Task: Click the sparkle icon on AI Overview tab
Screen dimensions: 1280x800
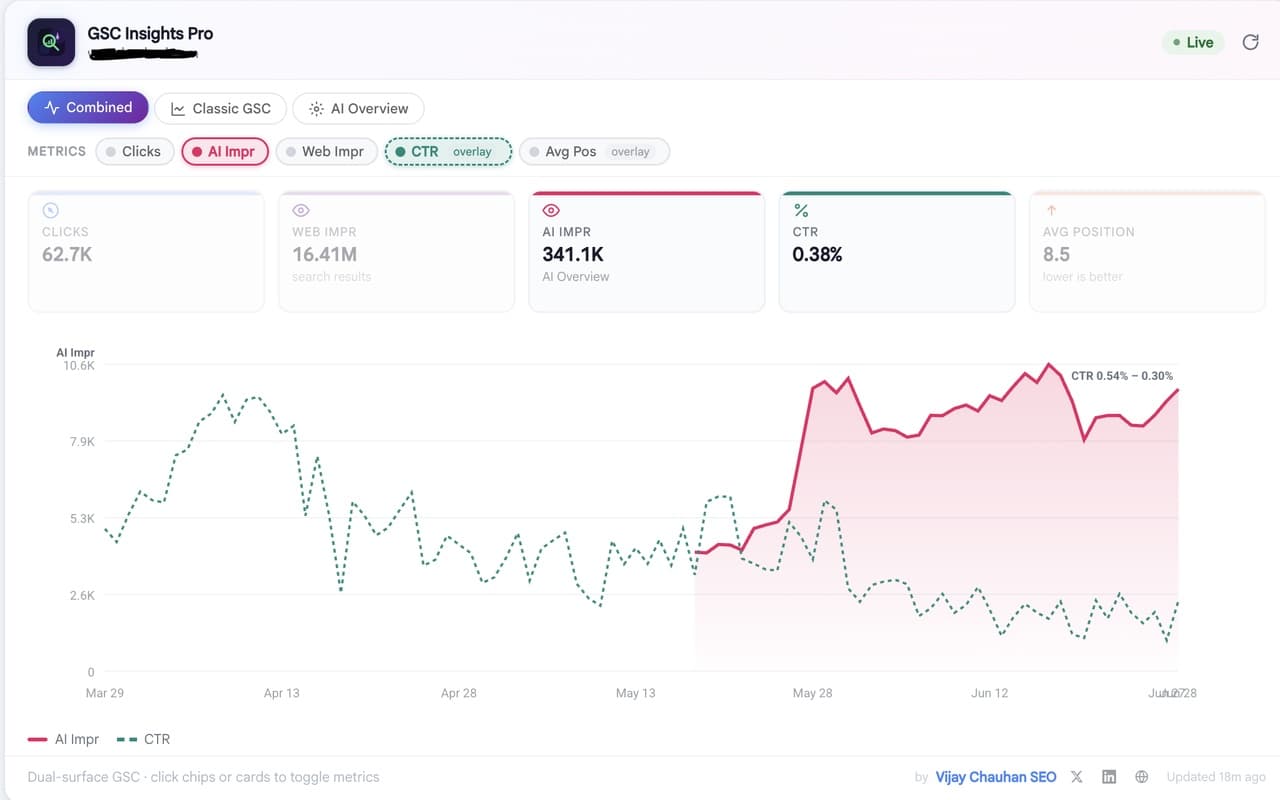Action: pyautogui.click(x=316, y=109)
